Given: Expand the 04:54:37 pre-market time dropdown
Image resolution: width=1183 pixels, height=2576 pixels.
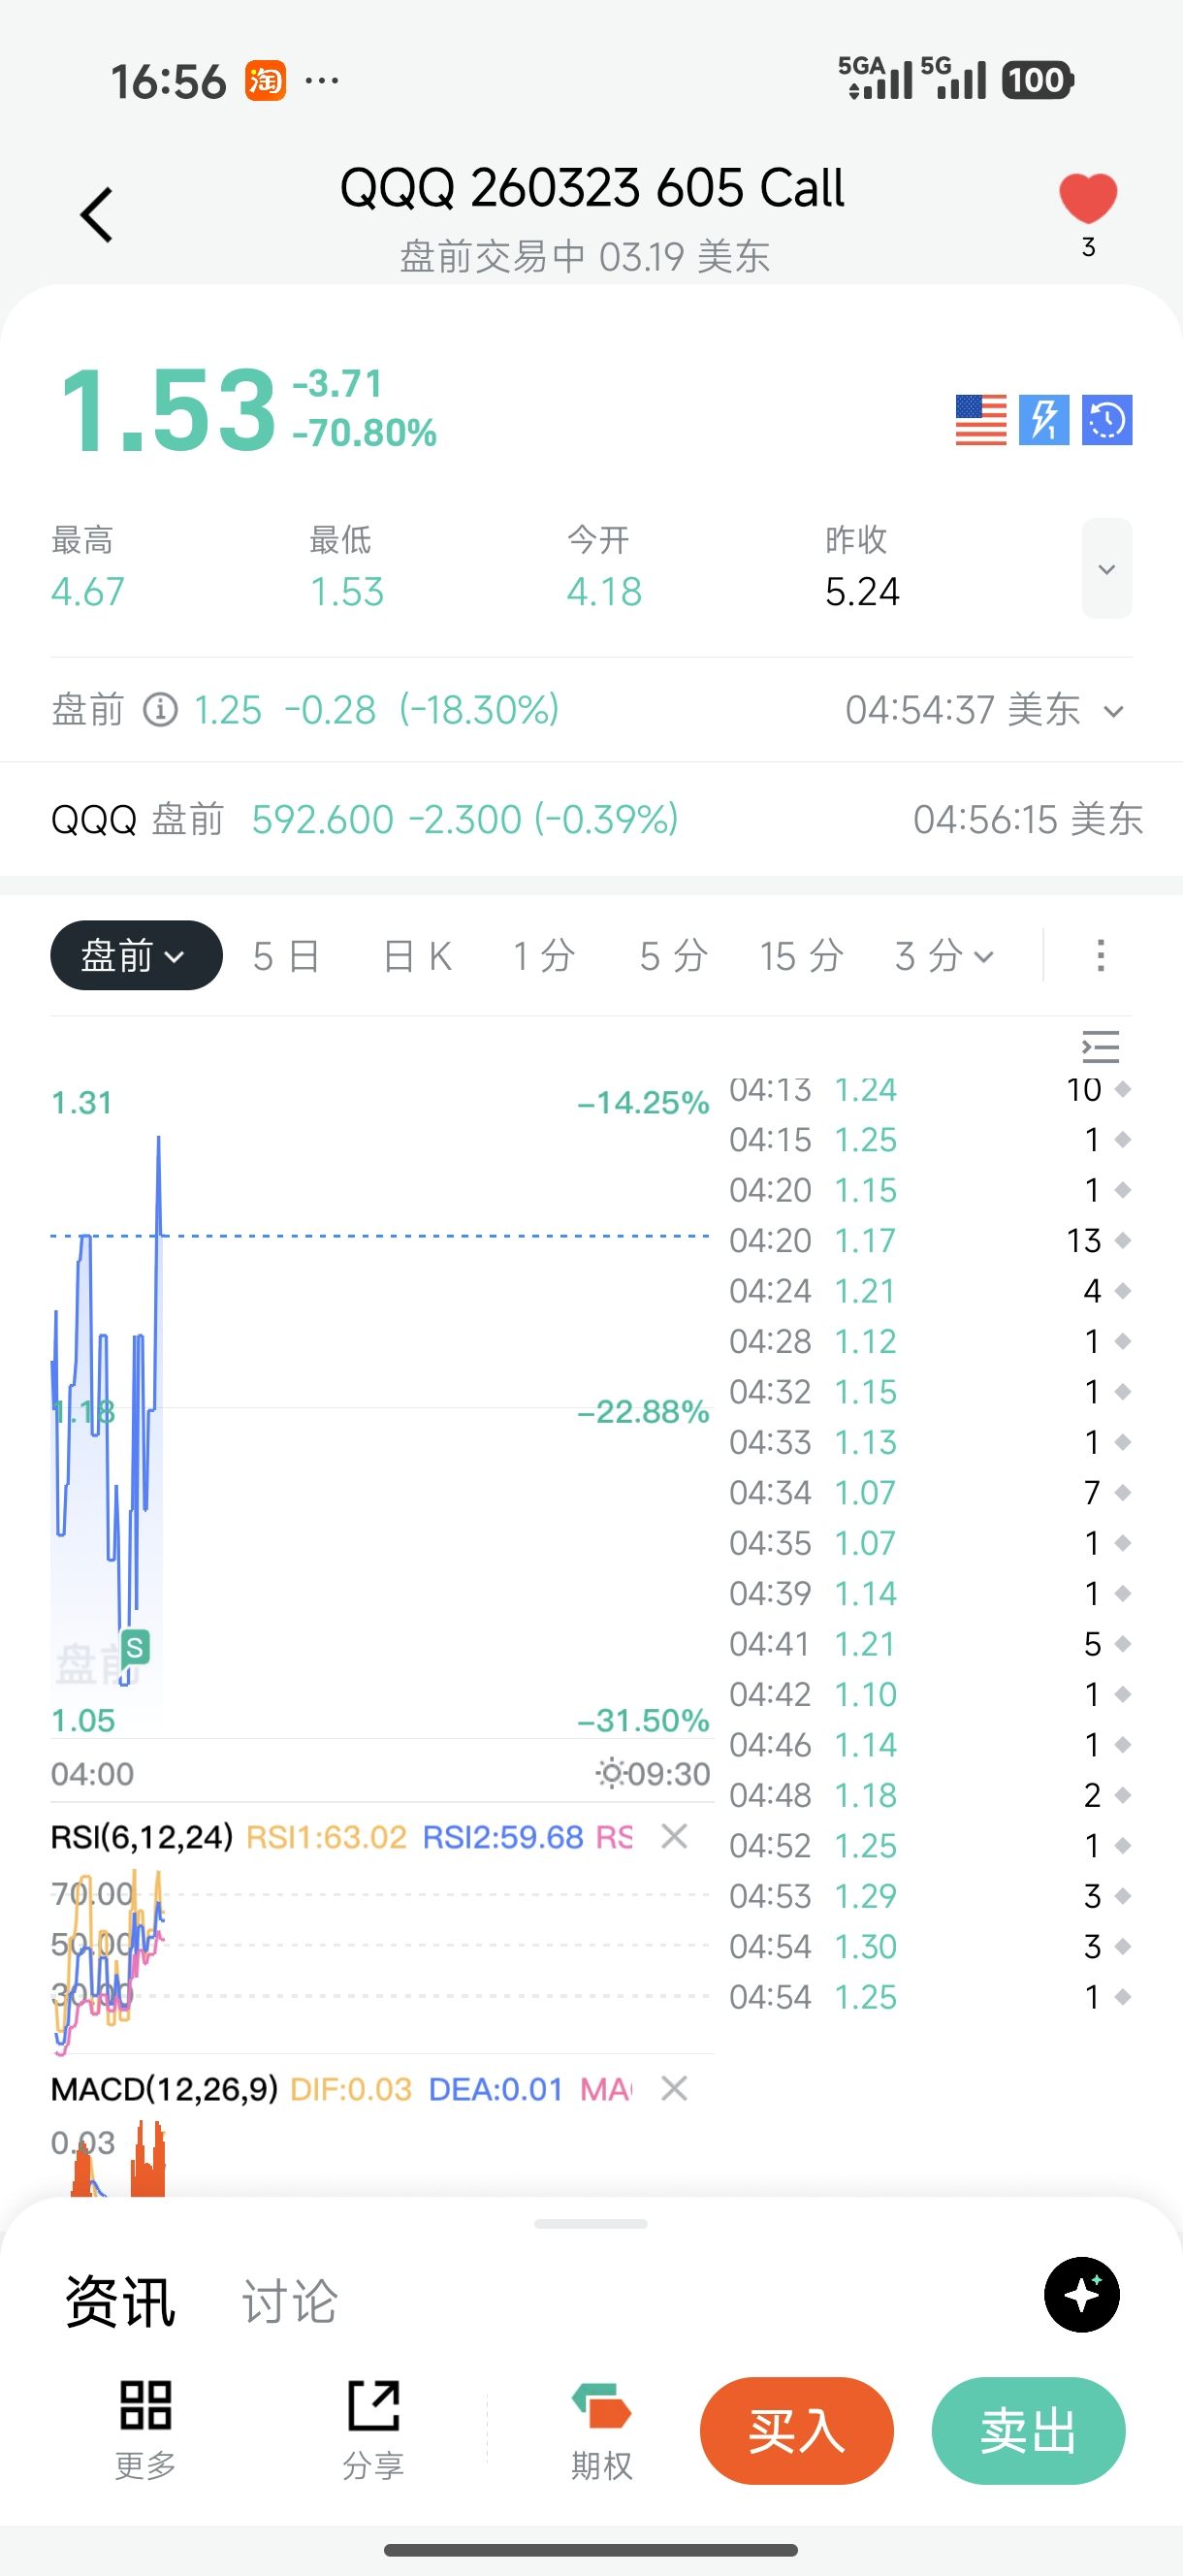Looking at the screenshot, I should (x=1113, y=711).
